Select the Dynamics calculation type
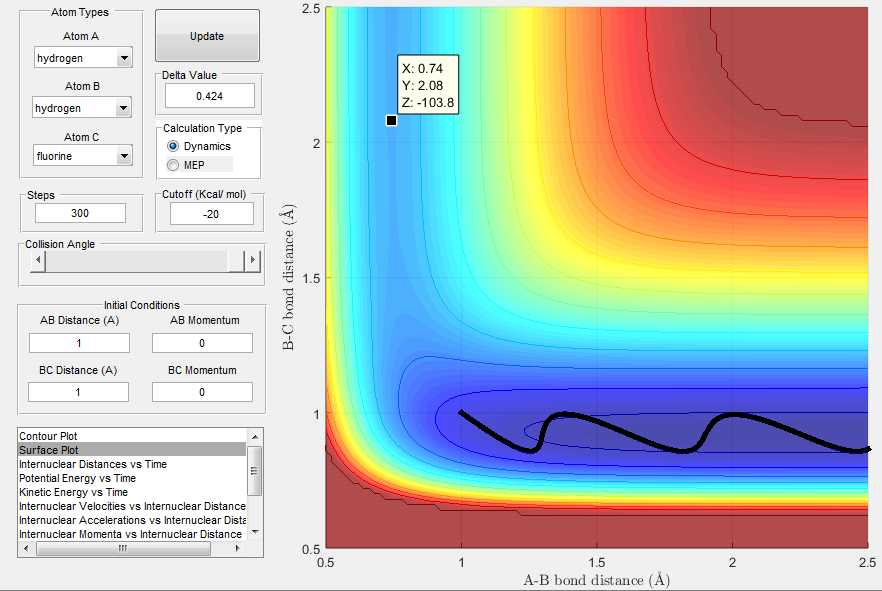 173,146
